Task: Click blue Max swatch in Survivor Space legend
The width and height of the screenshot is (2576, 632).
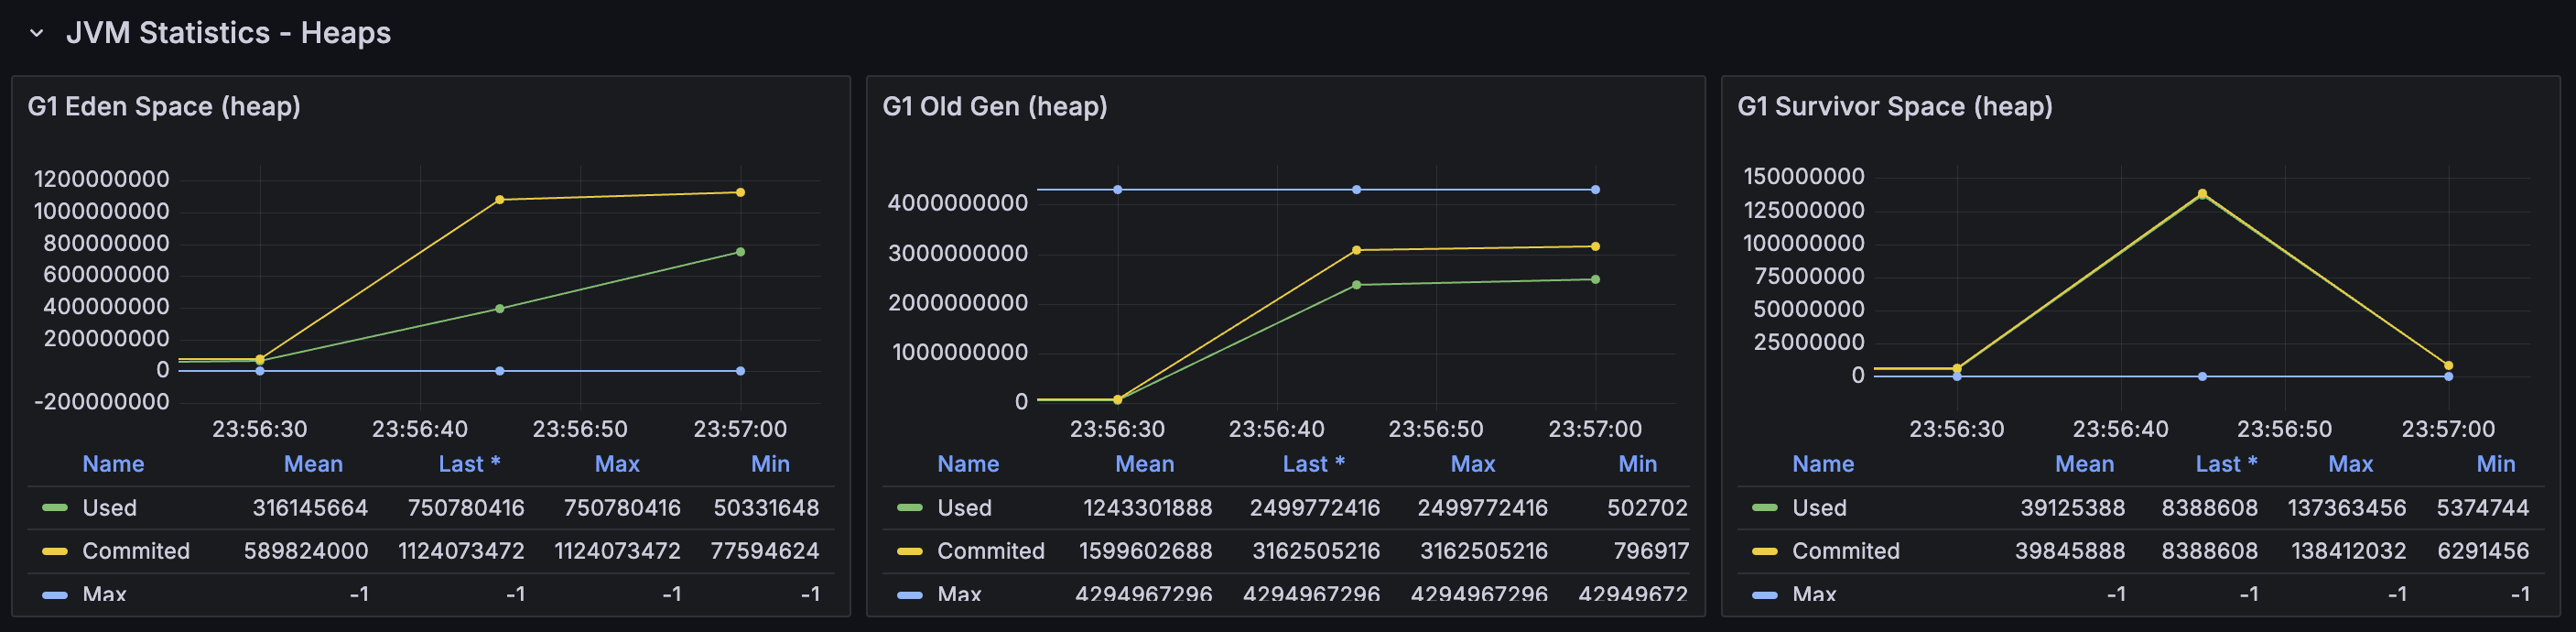Action: pos(1765,594)
